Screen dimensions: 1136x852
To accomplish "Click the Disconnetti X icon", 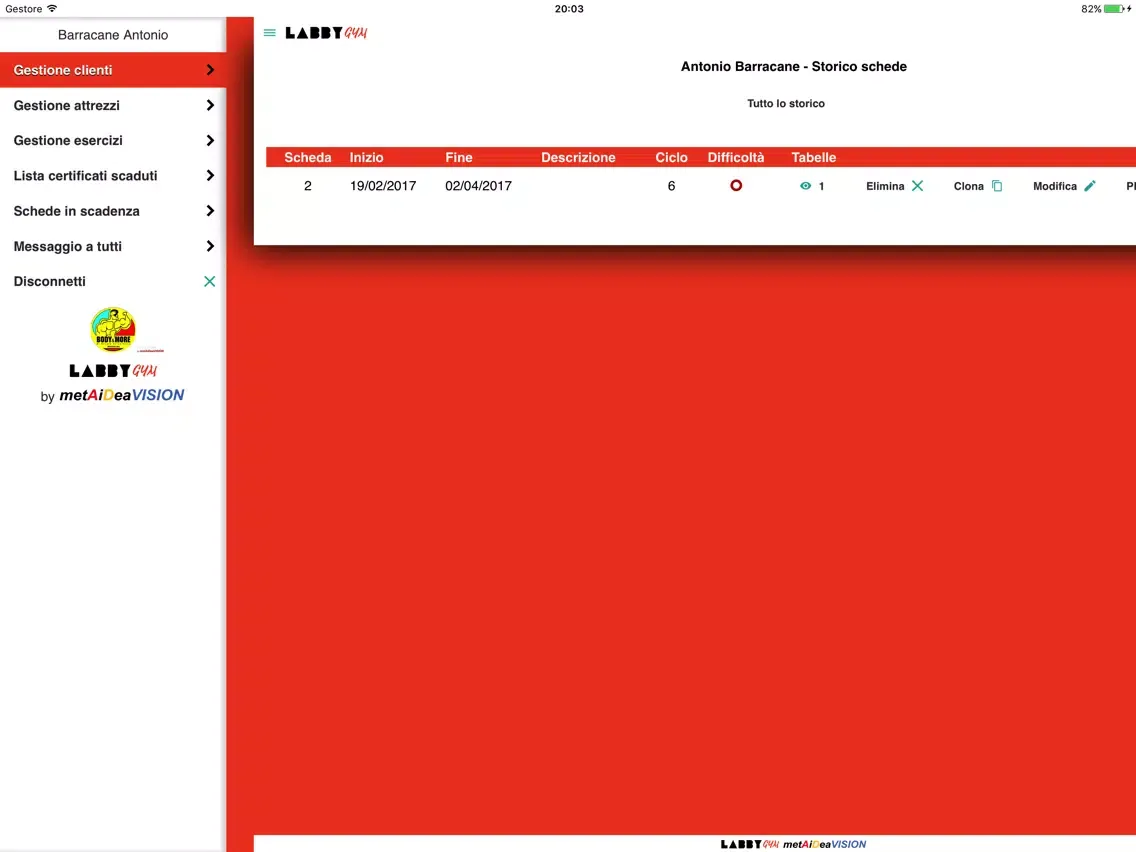I will click(x=209, y=281).
